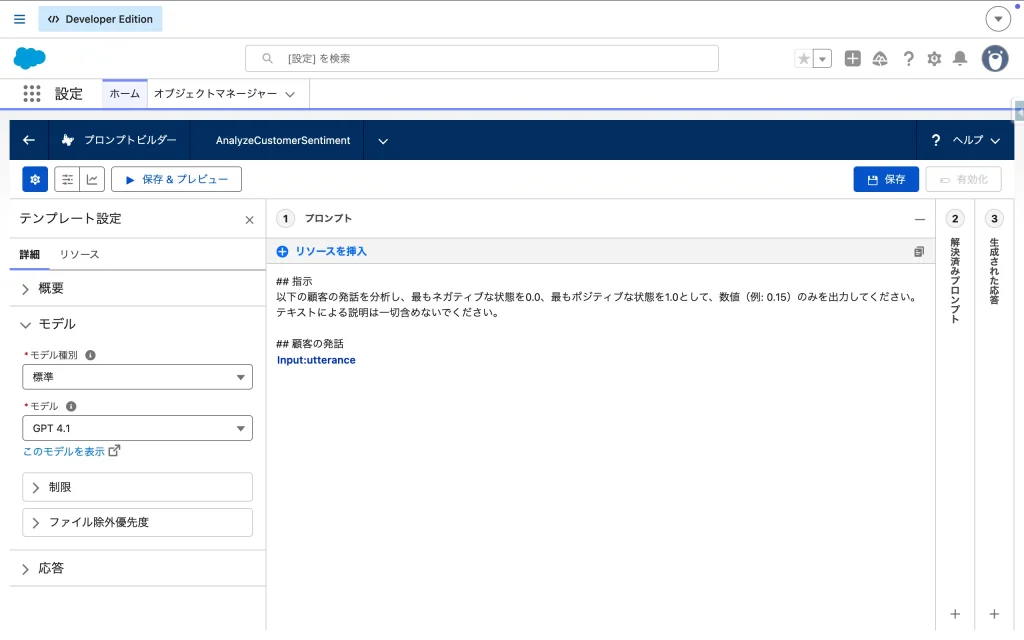
Task: Open the GPT 4.1 model dropdown
Action: [137, 429]
